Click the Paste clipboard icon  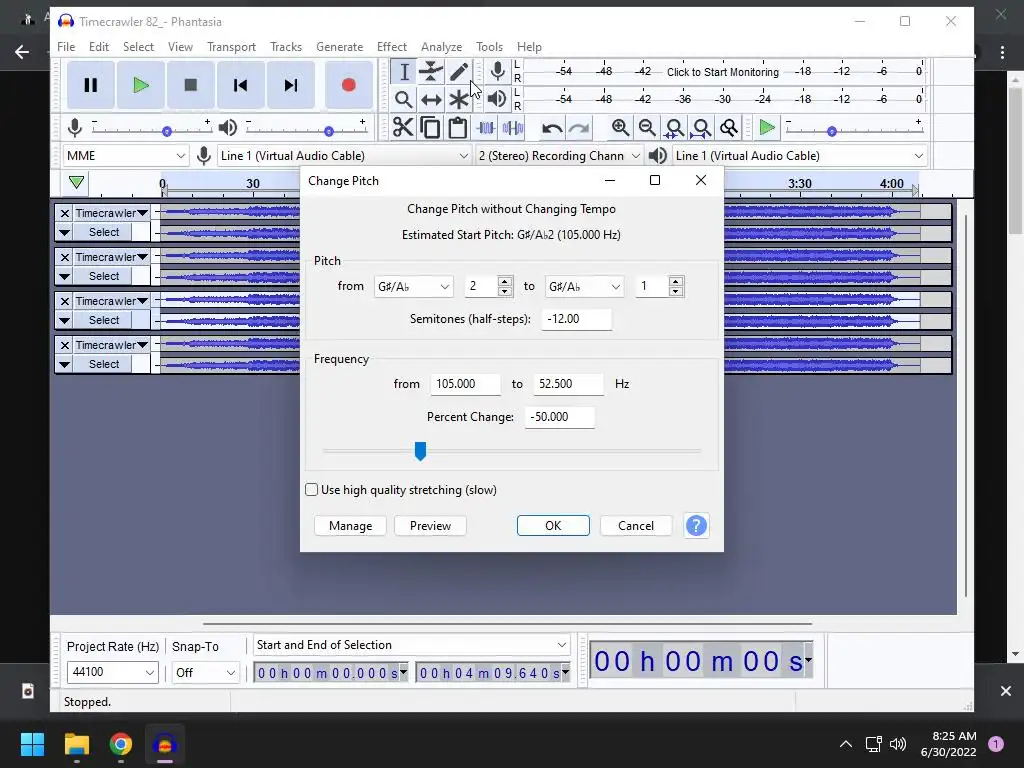pyautogui.click(x=458, y=127)
